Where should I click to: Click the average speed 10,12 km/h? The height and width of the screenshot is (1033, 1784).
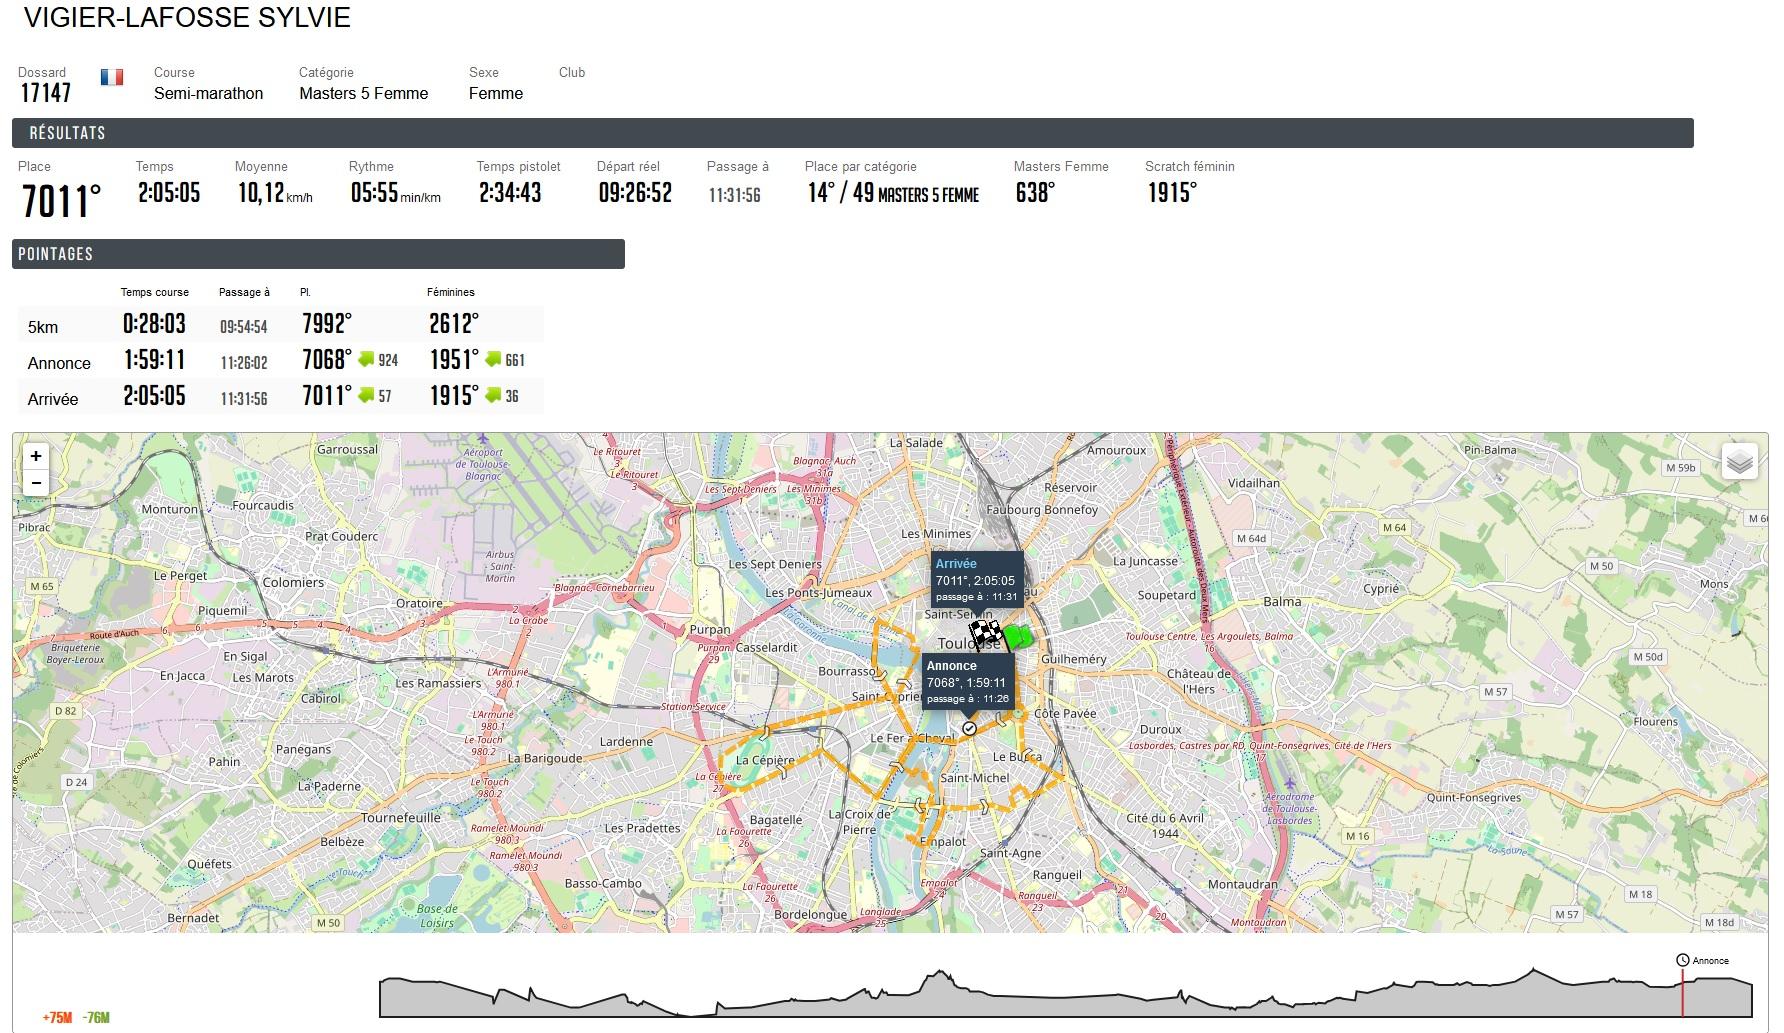[x=274, y=193]
